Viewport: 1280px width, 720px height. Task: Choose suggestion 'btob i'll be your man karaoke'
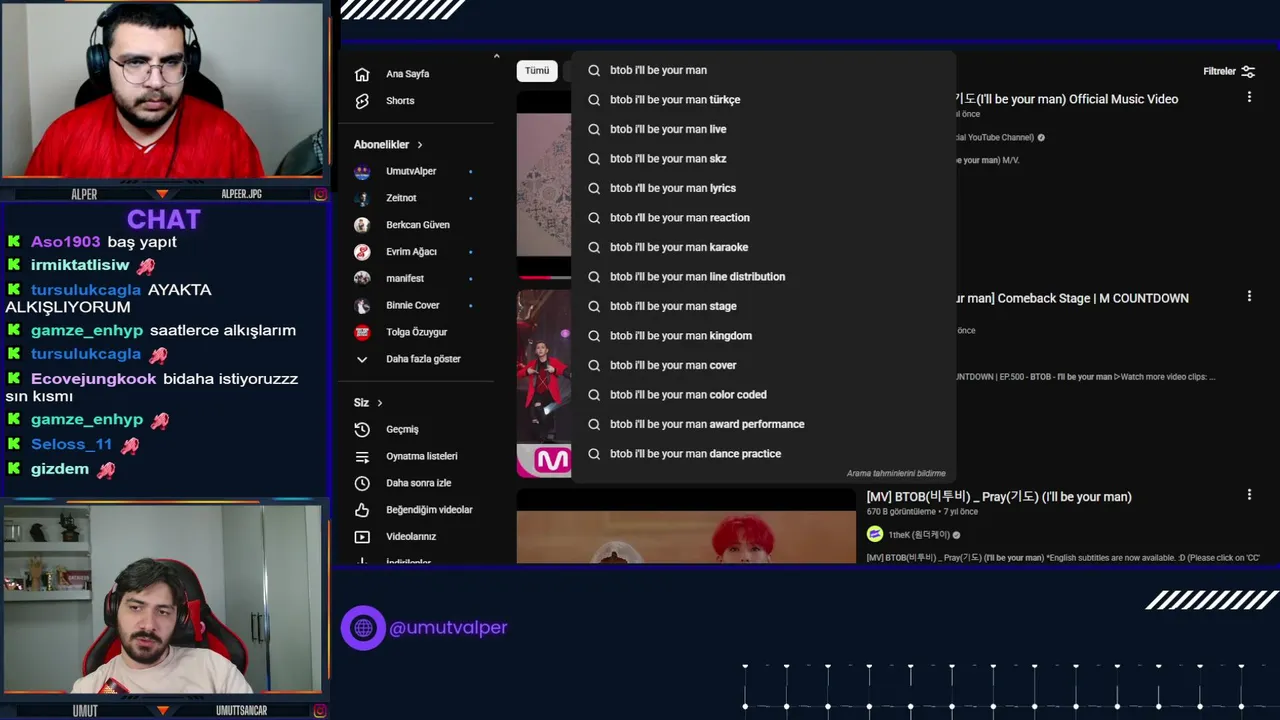[x=763, y=247]
